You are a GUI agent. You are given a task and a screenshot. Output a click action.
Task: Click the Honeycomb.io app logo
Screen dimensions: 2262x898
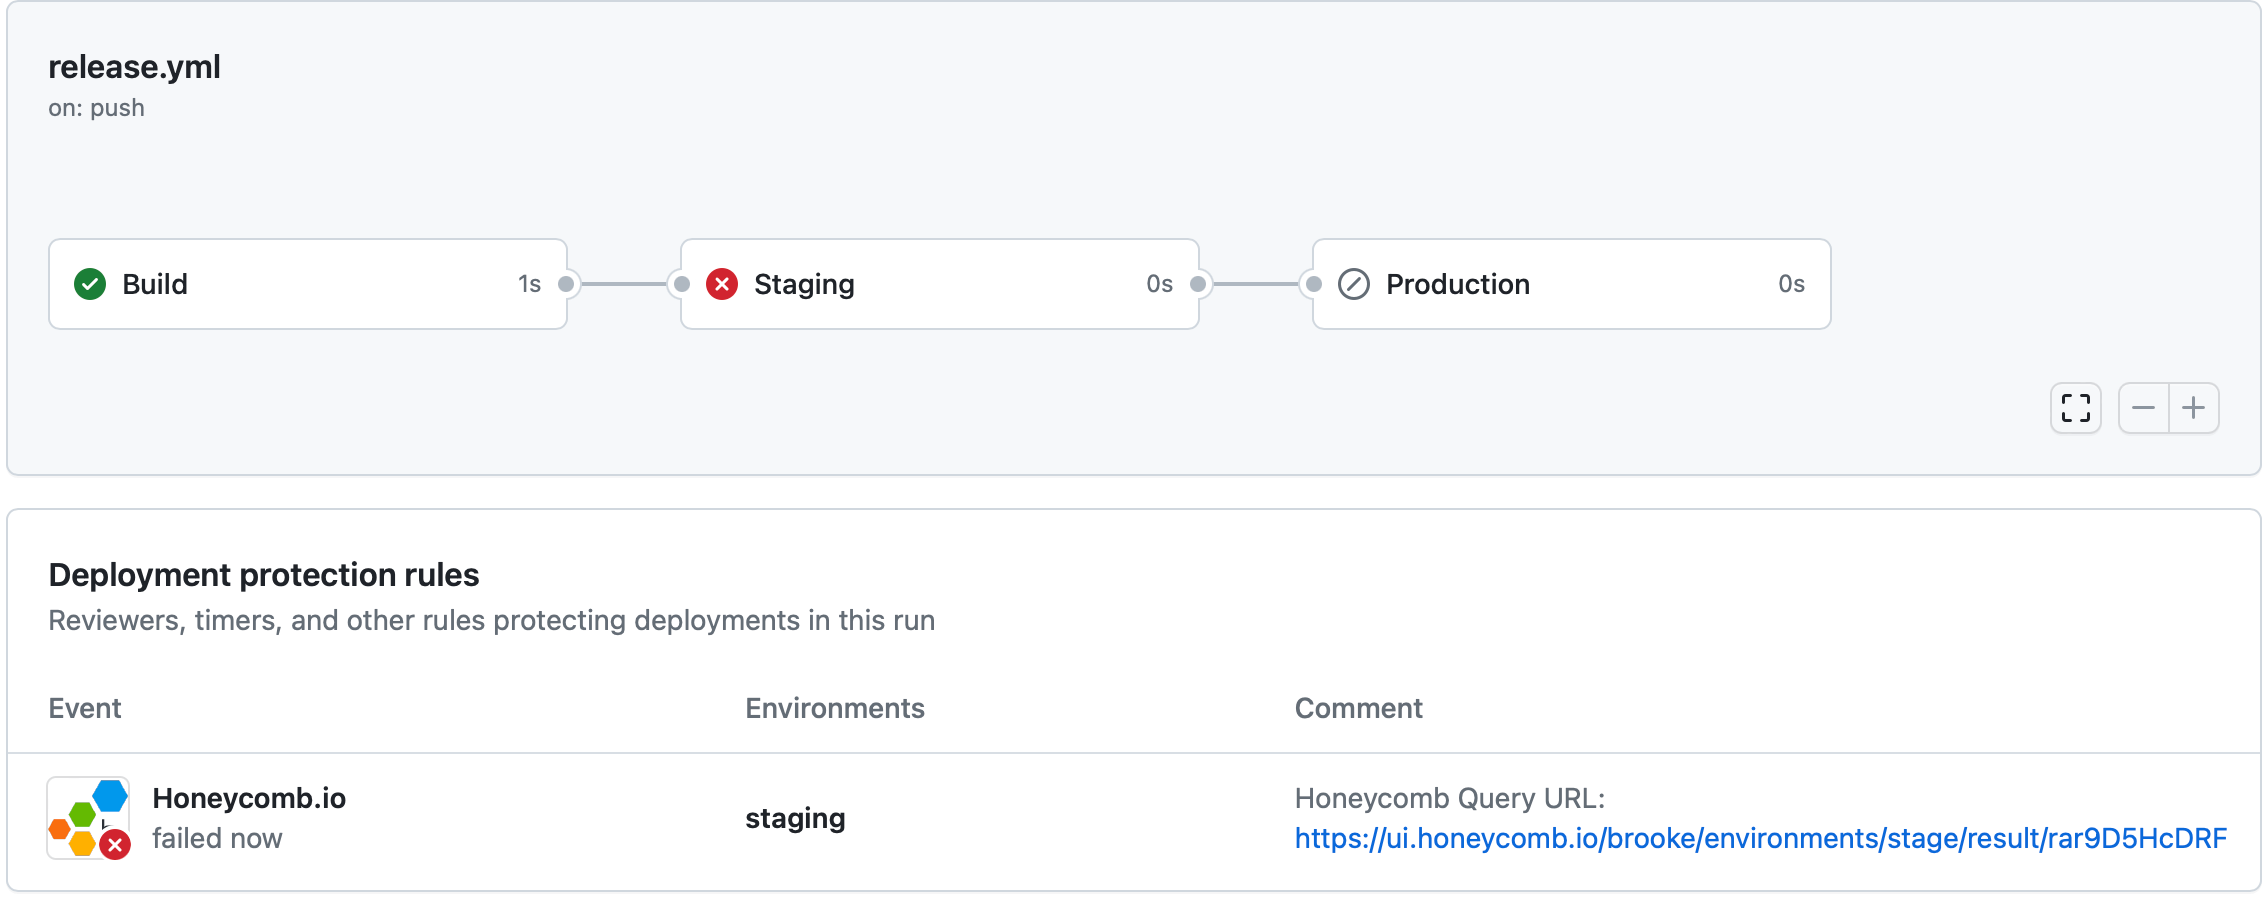[x=89, y=818]
